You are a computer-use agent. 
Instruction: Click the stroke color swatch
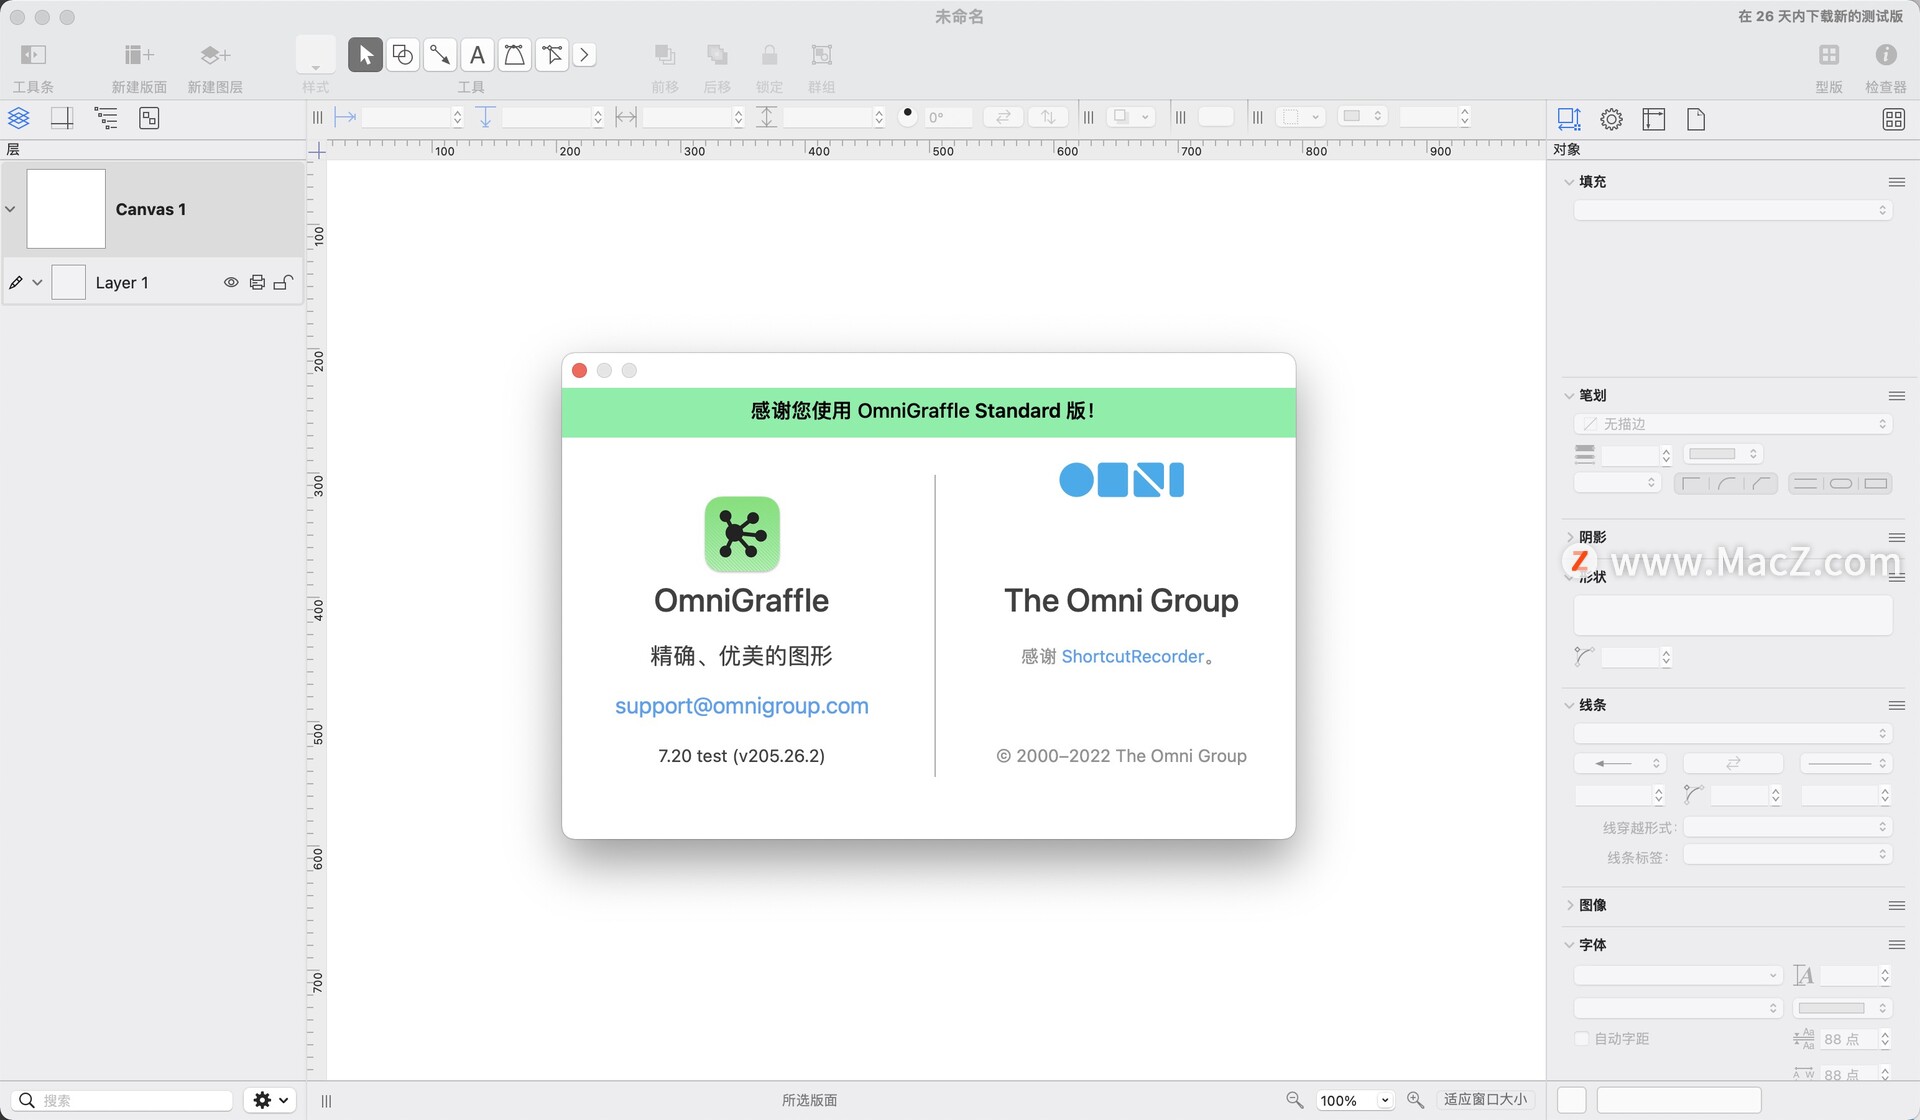(1722, 454)
